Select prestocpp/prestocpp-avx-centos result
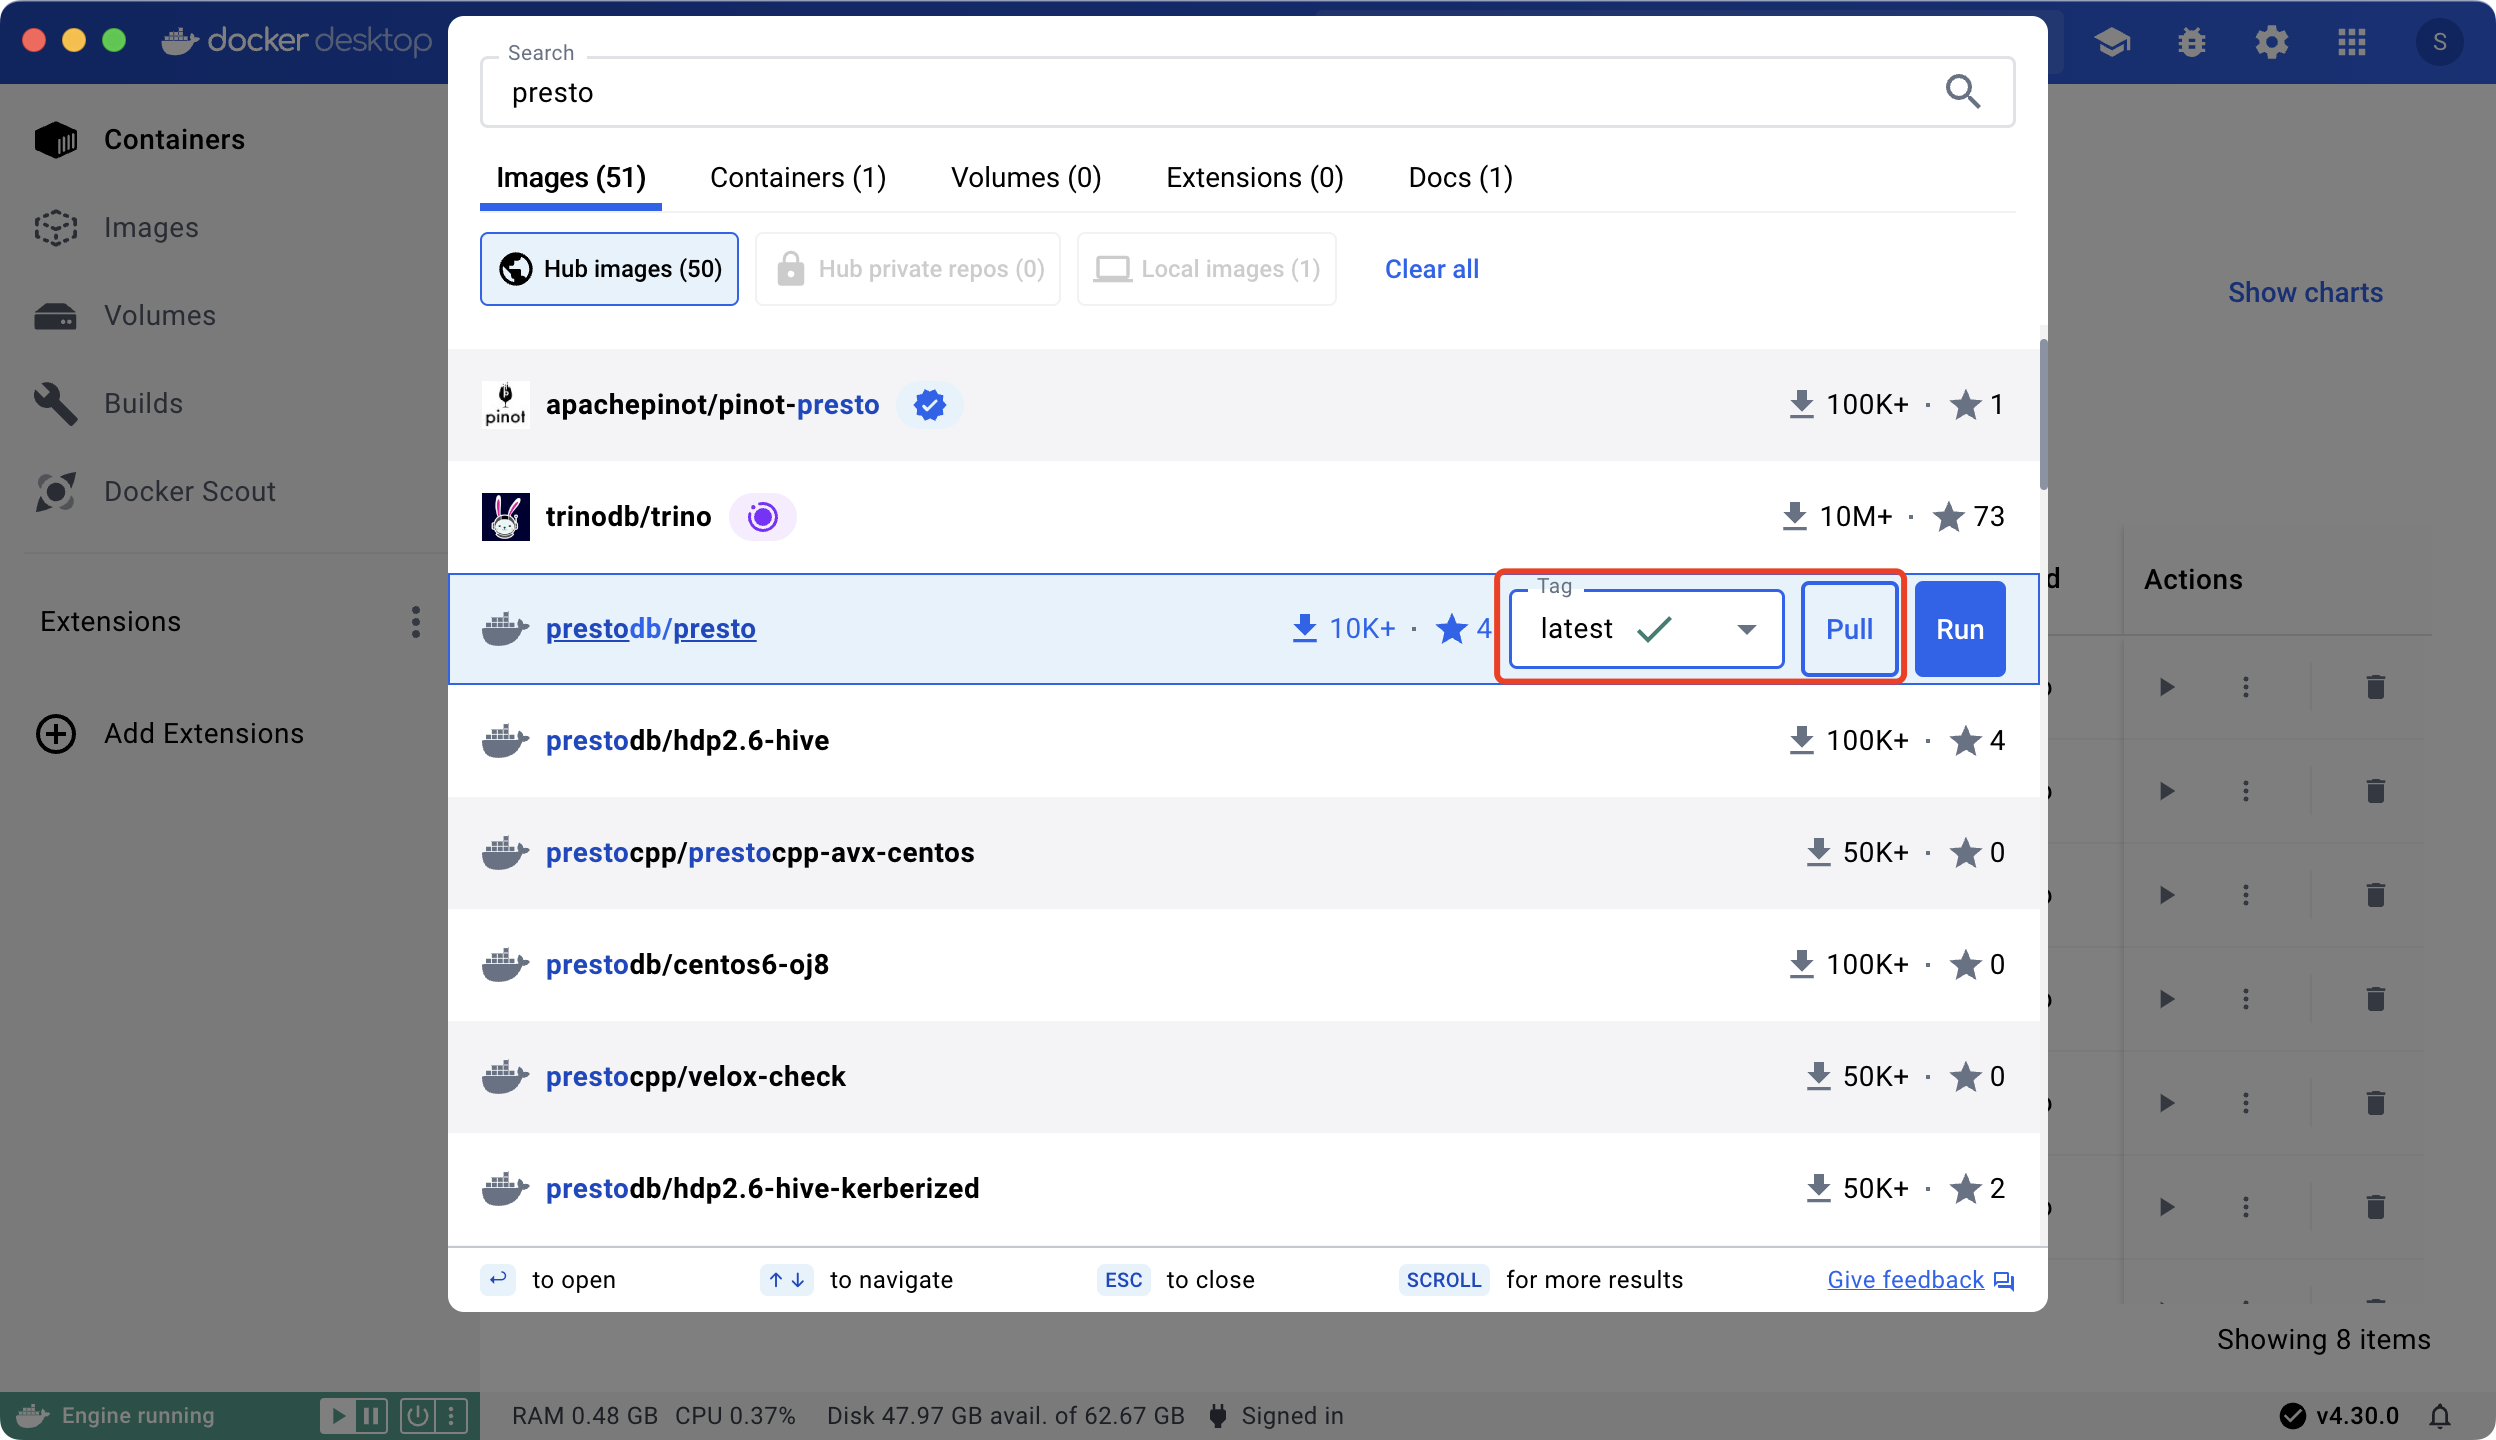2496x1440 pixels. tap(1243, 853)
